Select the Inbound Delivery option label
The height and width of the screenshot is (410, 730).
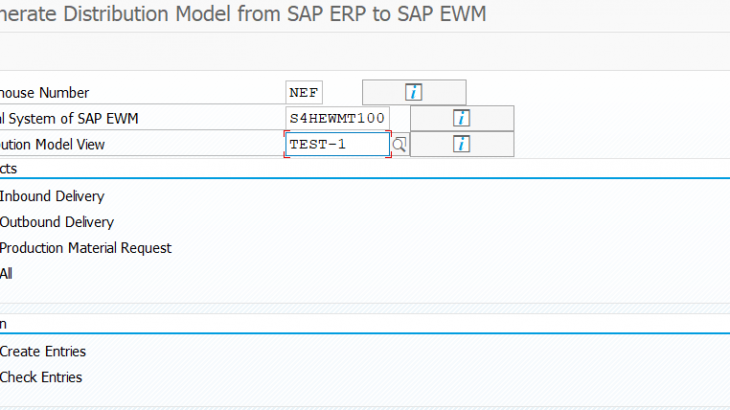coord(52,196)
